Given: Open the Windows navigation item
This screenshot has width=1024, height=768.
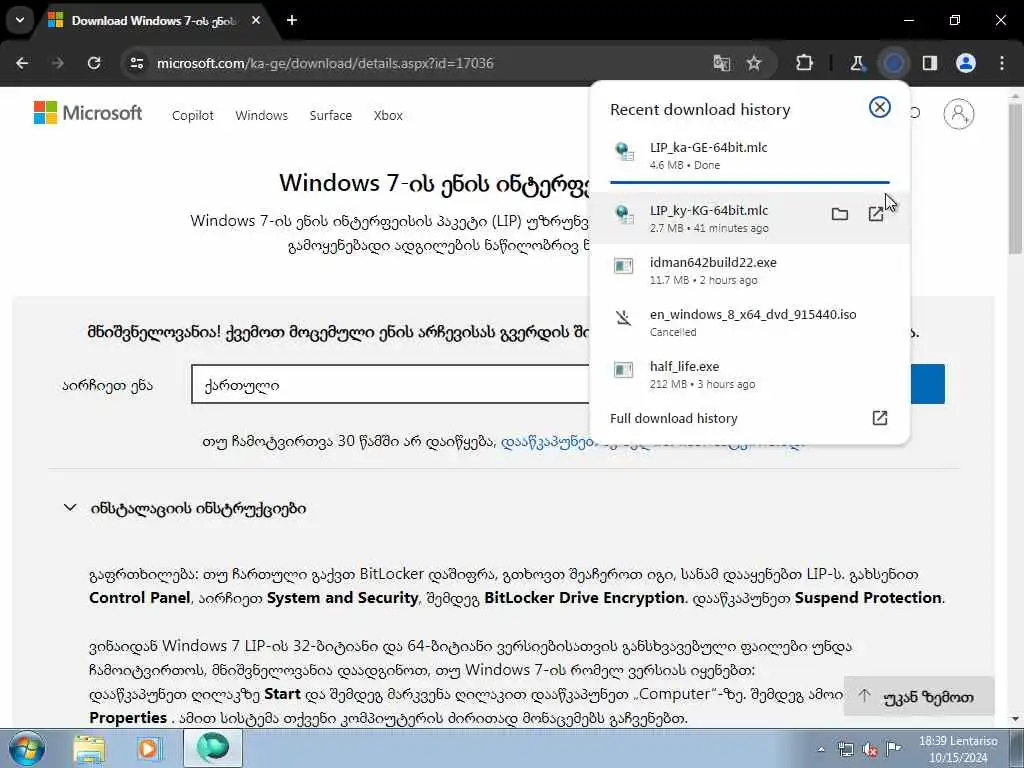Looking at the screenshot, I should [x=261, y=115].
